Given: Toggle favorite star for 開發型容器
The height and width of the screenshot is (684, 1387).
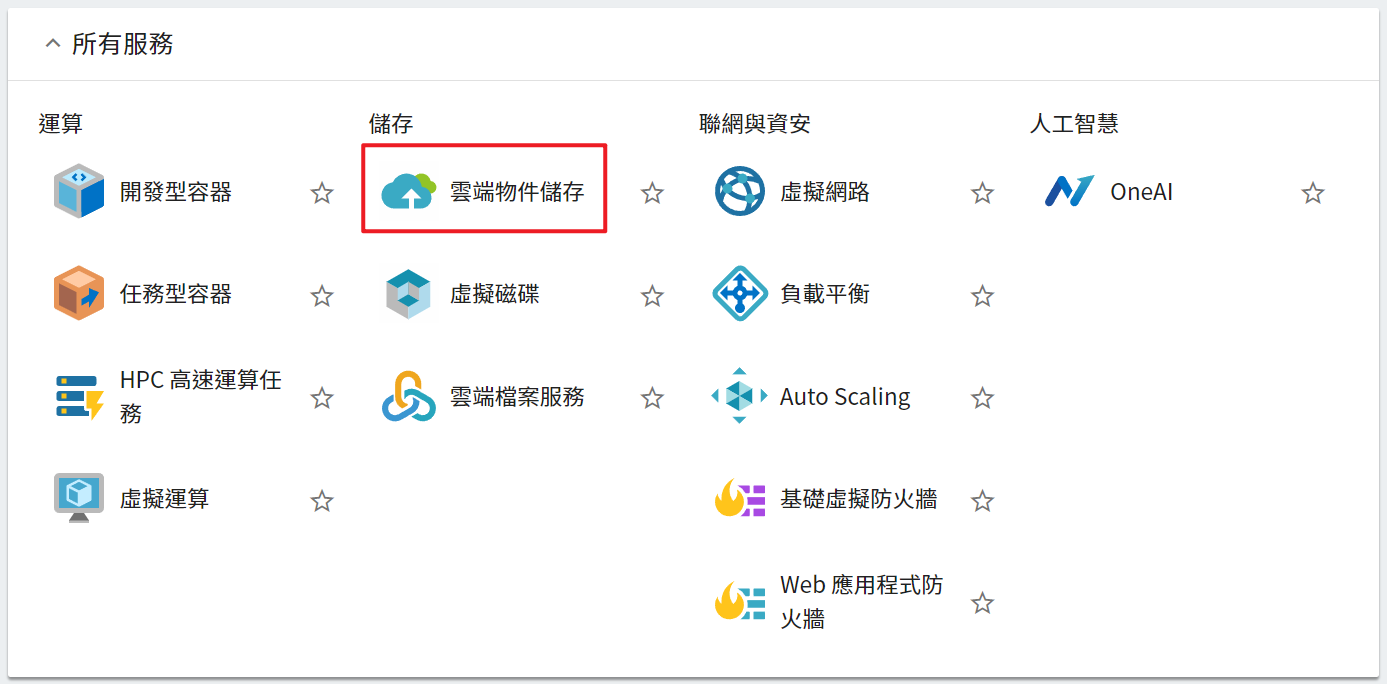Looking at the screenshot, I should tap(322, 193).
